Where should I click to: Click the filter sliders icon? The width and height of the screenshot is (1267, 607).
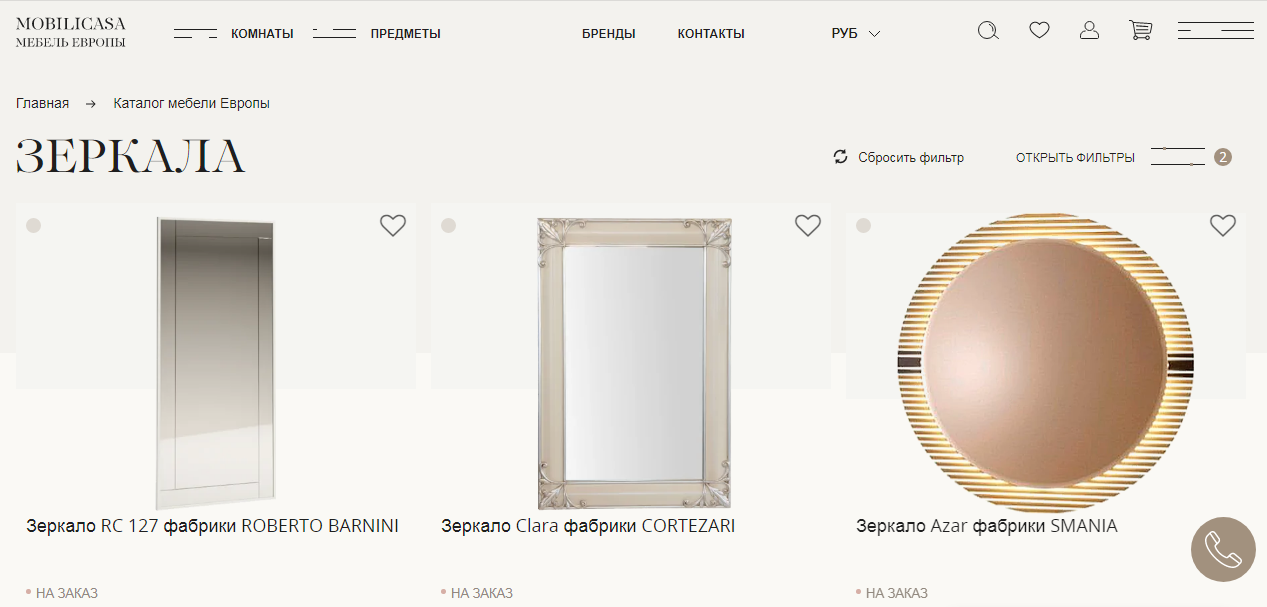coord(1178,157)
